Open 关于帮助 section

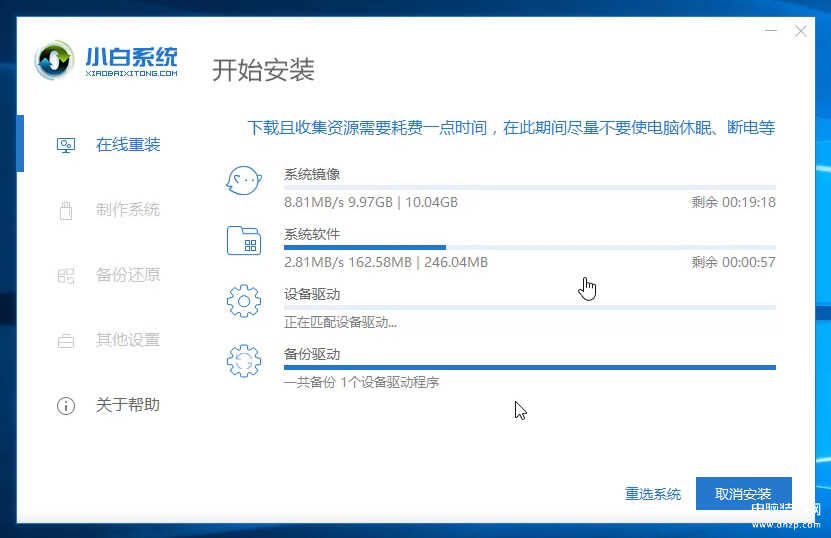(128, 405)
